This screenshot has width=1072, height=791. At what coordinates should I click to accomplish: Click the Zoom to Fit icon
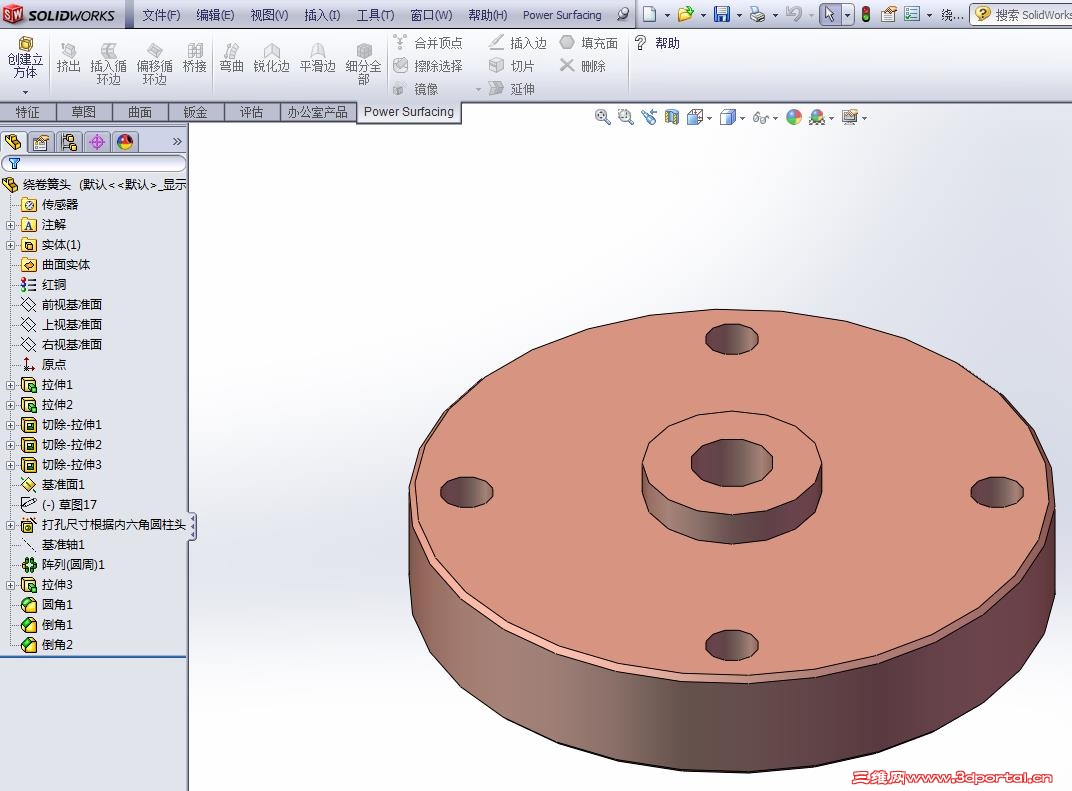tap(602, 118)
